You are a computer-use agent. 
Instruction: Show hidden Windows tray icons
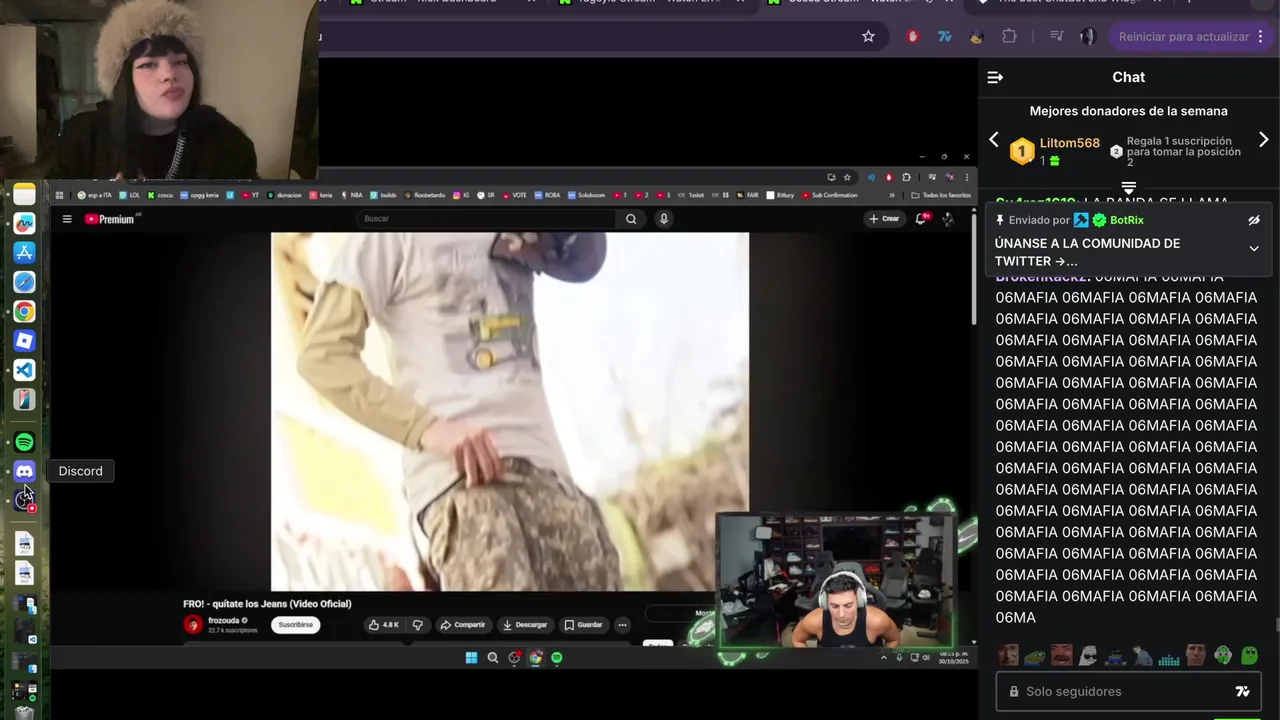point(883,657)
